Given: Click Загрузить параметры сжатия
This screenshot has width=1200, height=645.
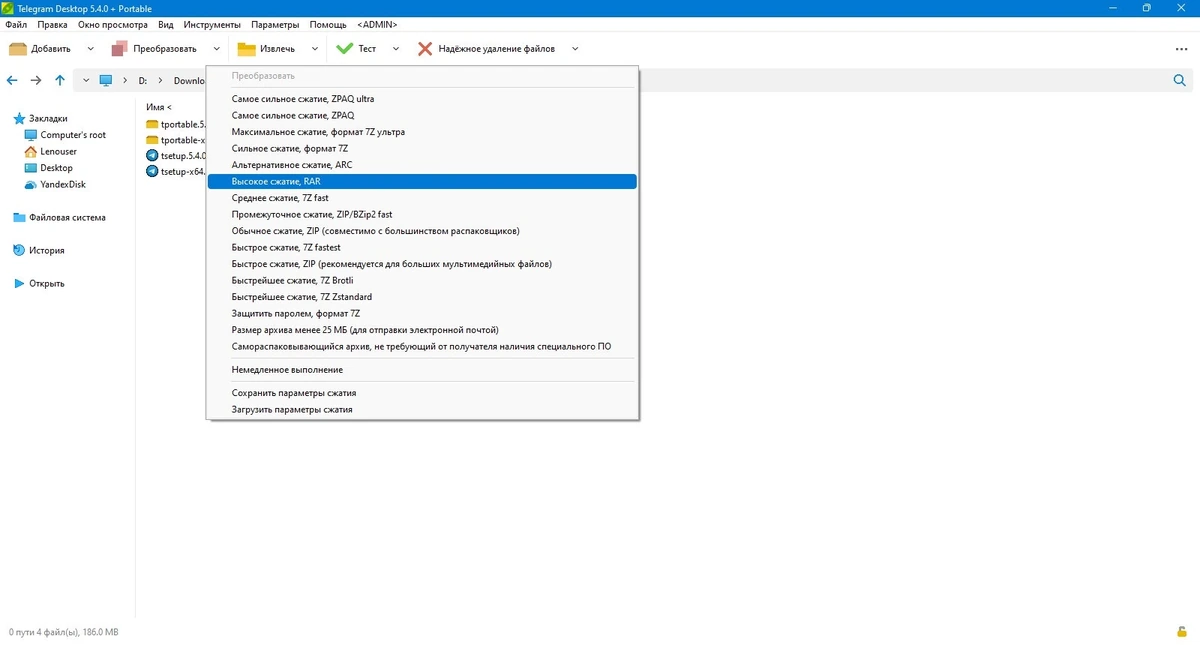Looking at the screenshot, I should point(422,409).
